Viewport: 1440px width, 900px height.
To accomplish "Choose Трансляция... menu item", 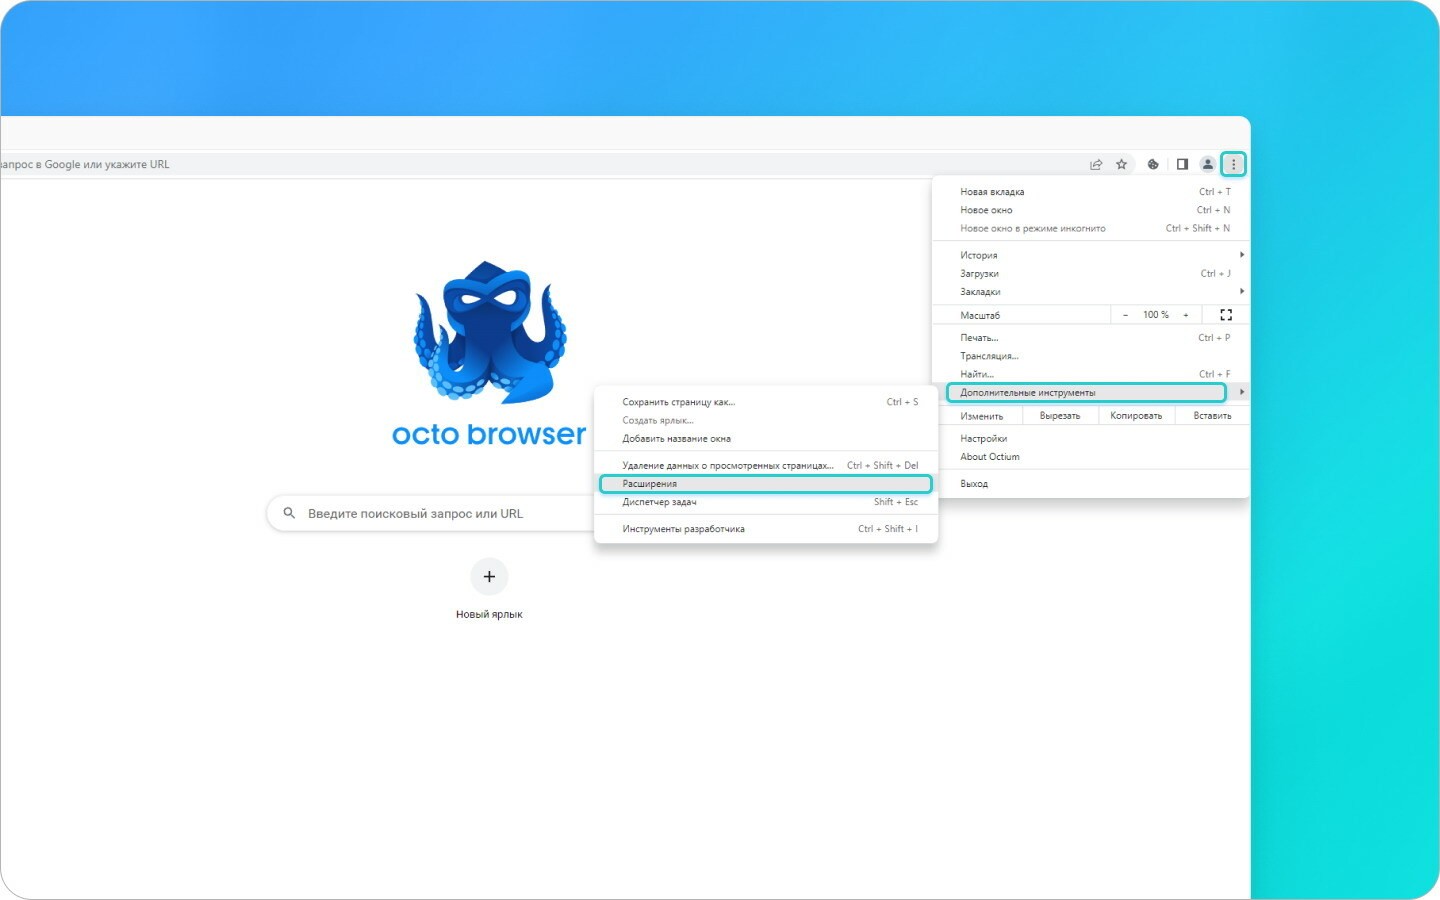I will tap(1091, 356).
